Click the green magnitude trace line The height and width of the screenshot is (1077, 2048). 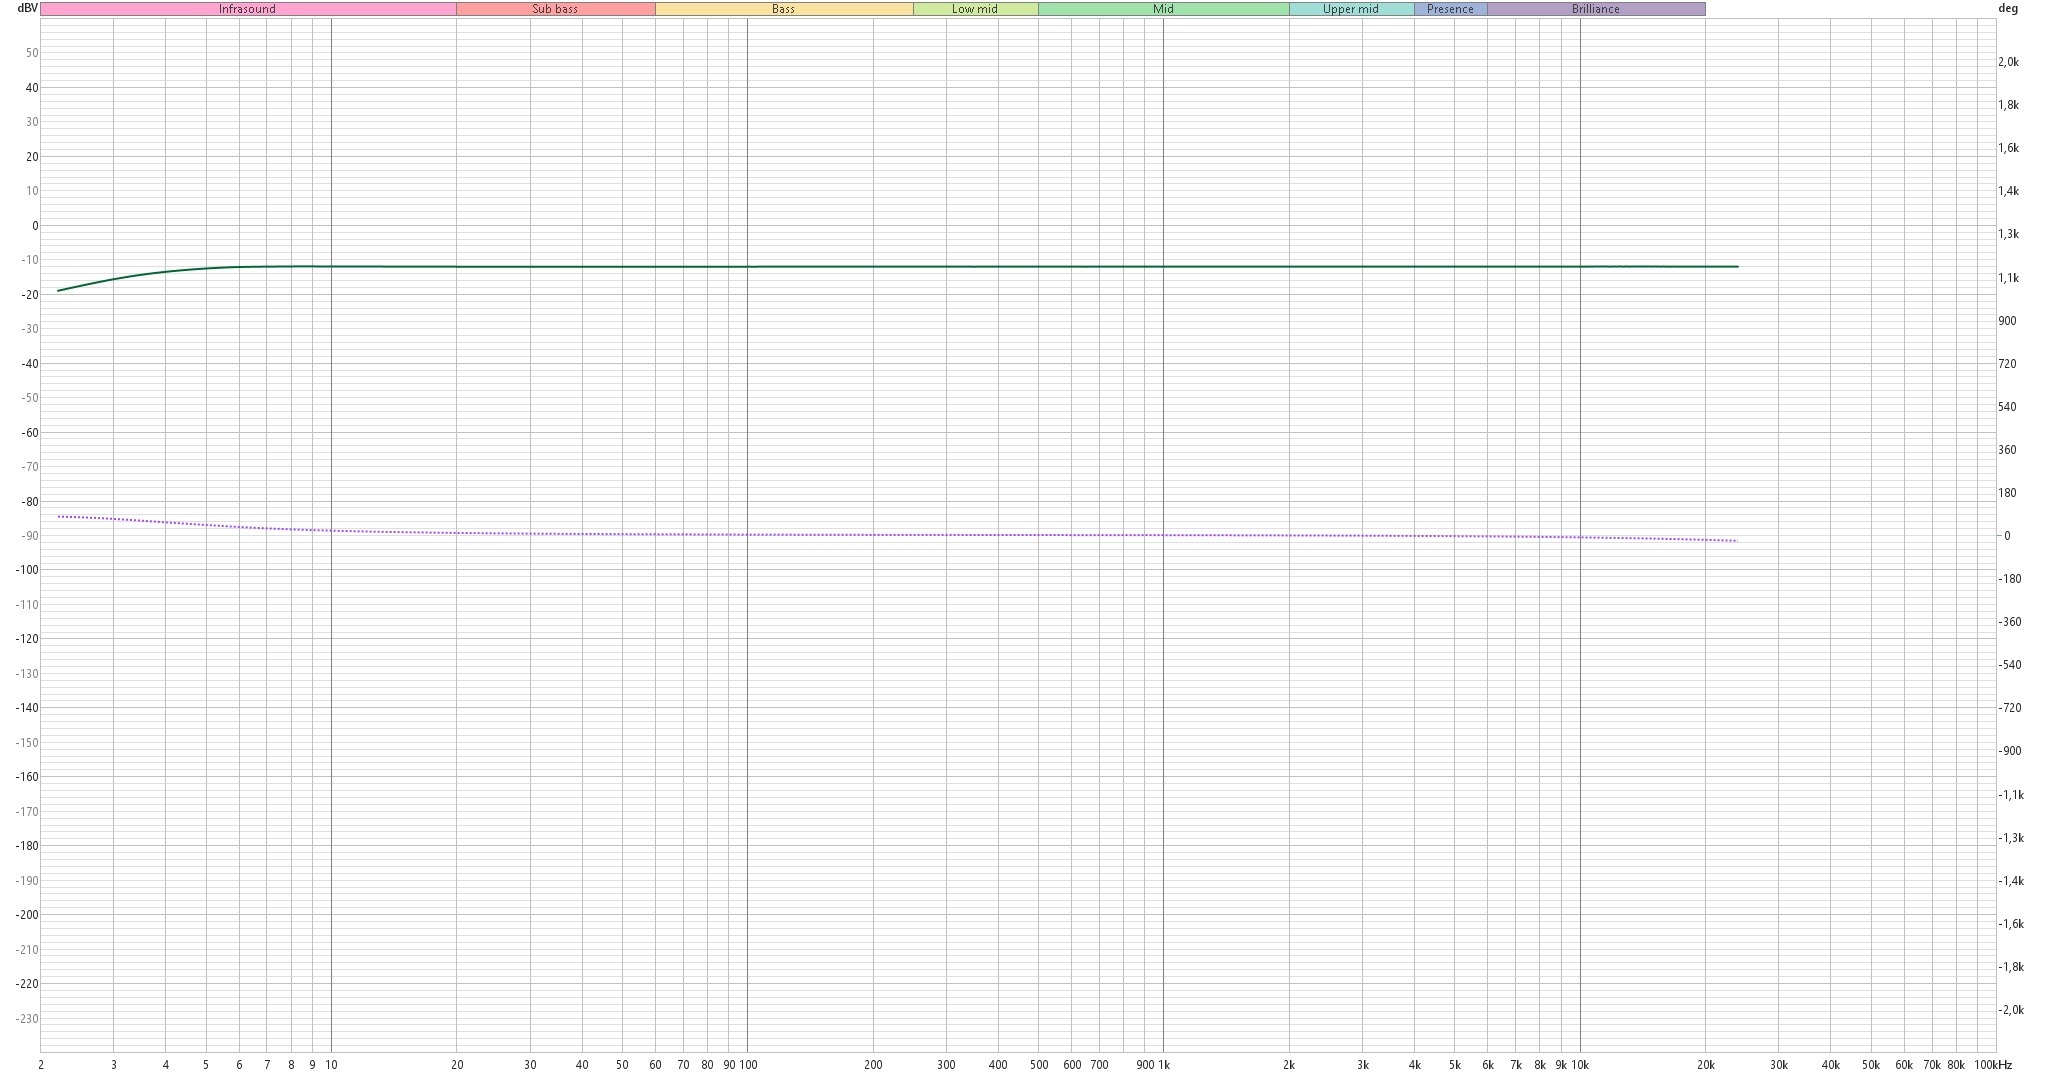tap(900, 267)
